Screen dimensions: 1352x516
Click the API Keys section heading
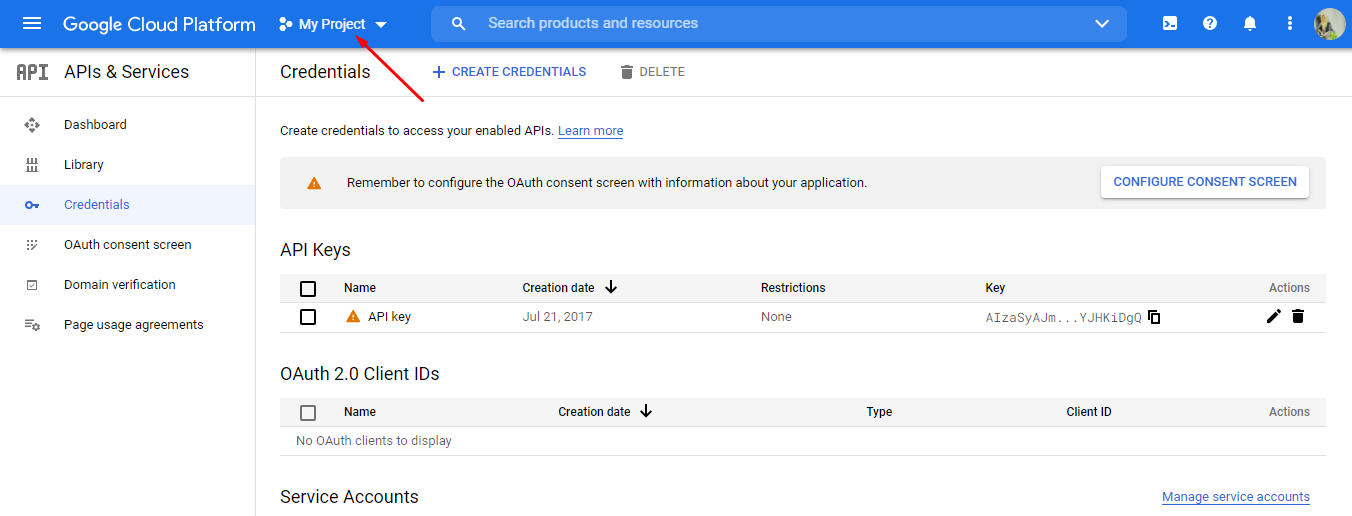(315, 250)
